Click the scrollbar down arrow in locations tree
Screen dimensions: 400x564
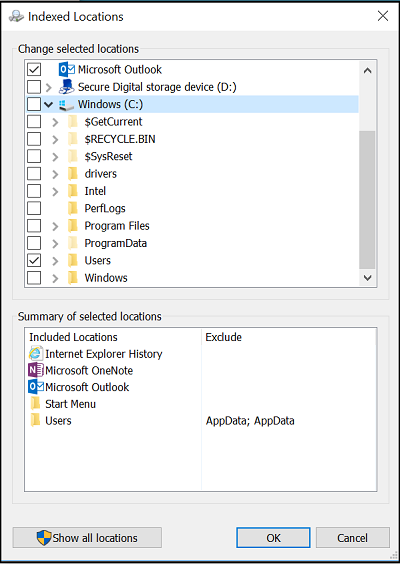[x=367, y=278]
